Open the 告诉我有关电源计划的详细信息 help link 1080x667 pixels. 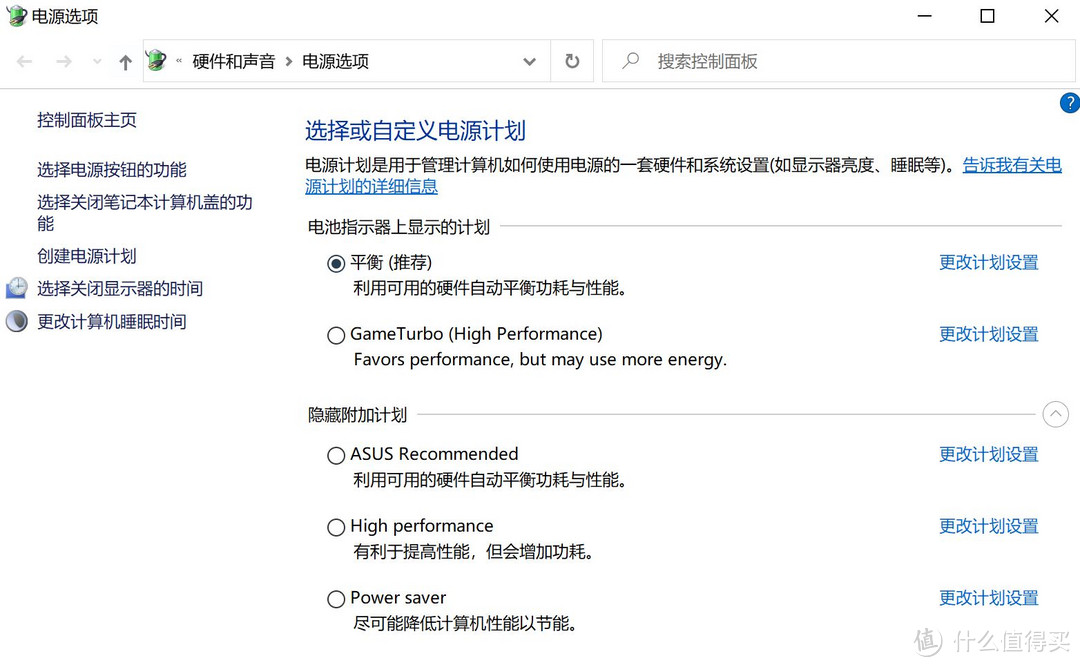pyautogui.click(x=1012, y=165)
